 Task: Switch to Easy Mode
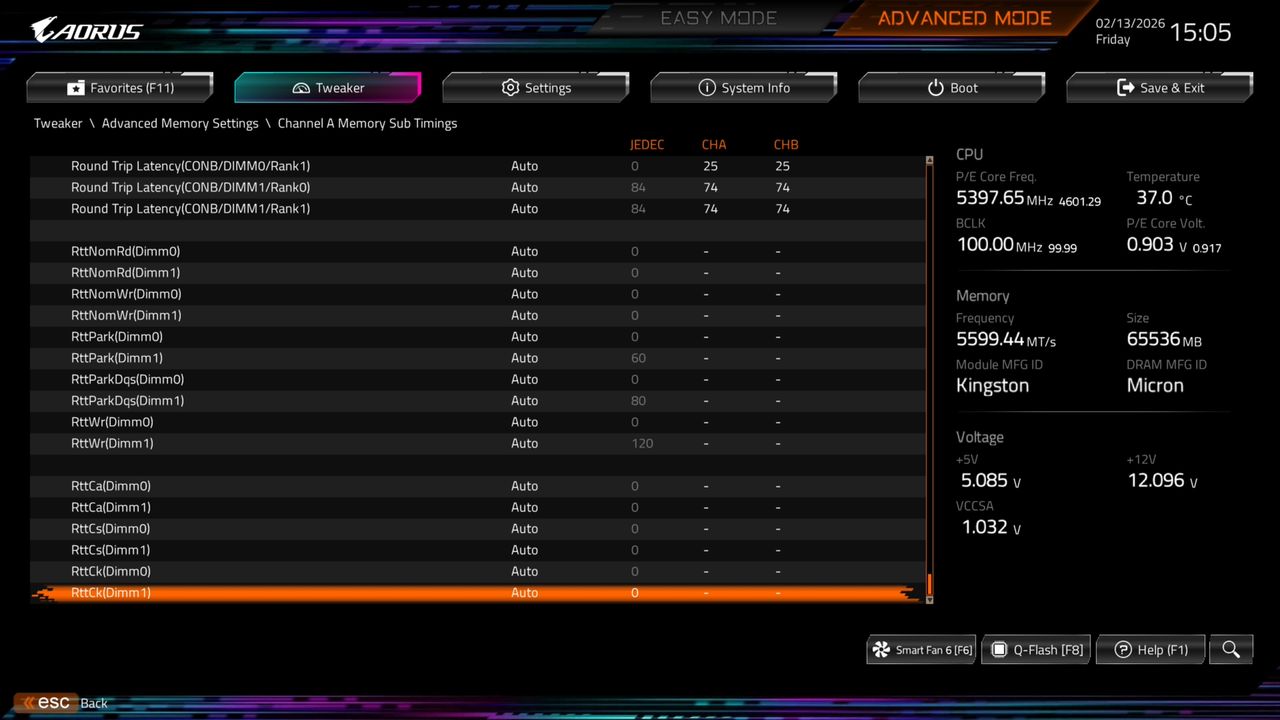coord(718,17)
